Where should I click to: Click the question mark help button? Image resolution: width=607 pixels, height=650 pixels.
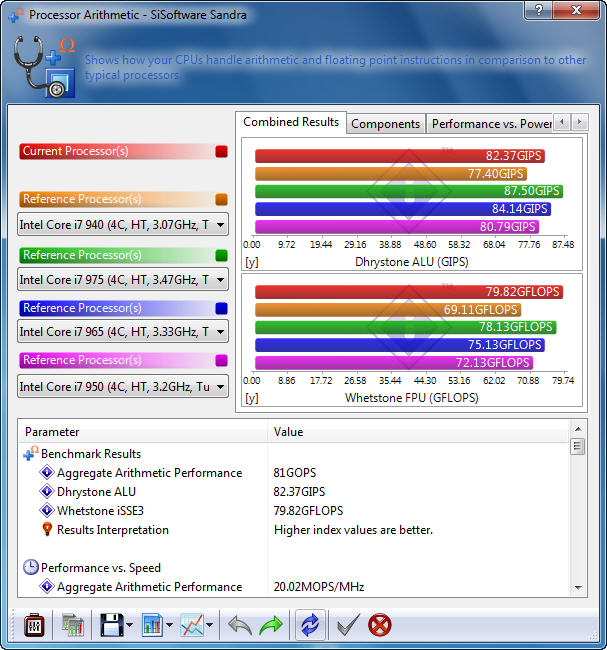tap(538, 10)
